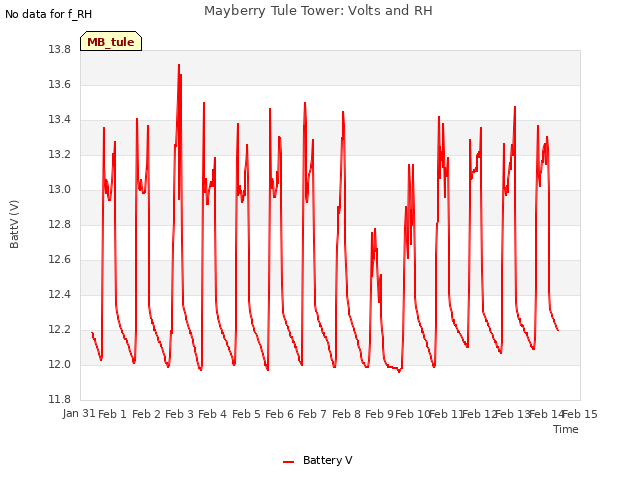Click the 'Feb 2' date tick label
The width and height of the screenshot is (640, 480).
point(146,414)
